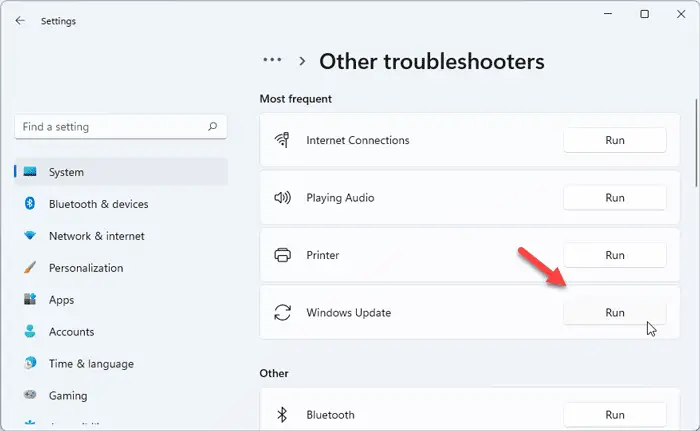Click the vertical scrollbar on the right
The image size is (700, 431).
696,140
